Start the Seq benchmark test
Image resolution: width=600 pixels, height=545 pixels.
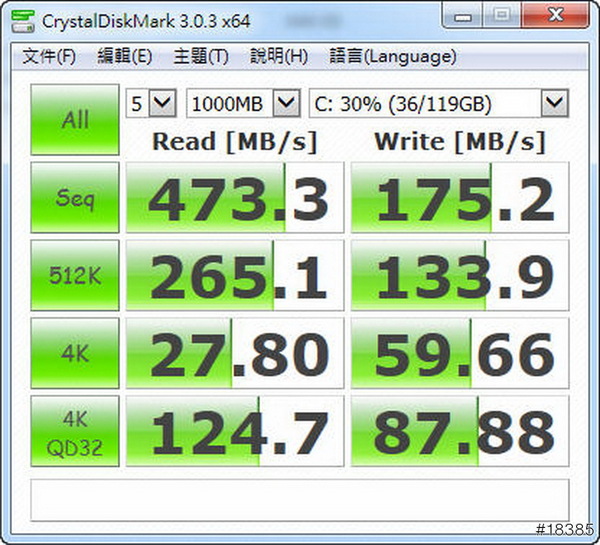pos(75,197)
